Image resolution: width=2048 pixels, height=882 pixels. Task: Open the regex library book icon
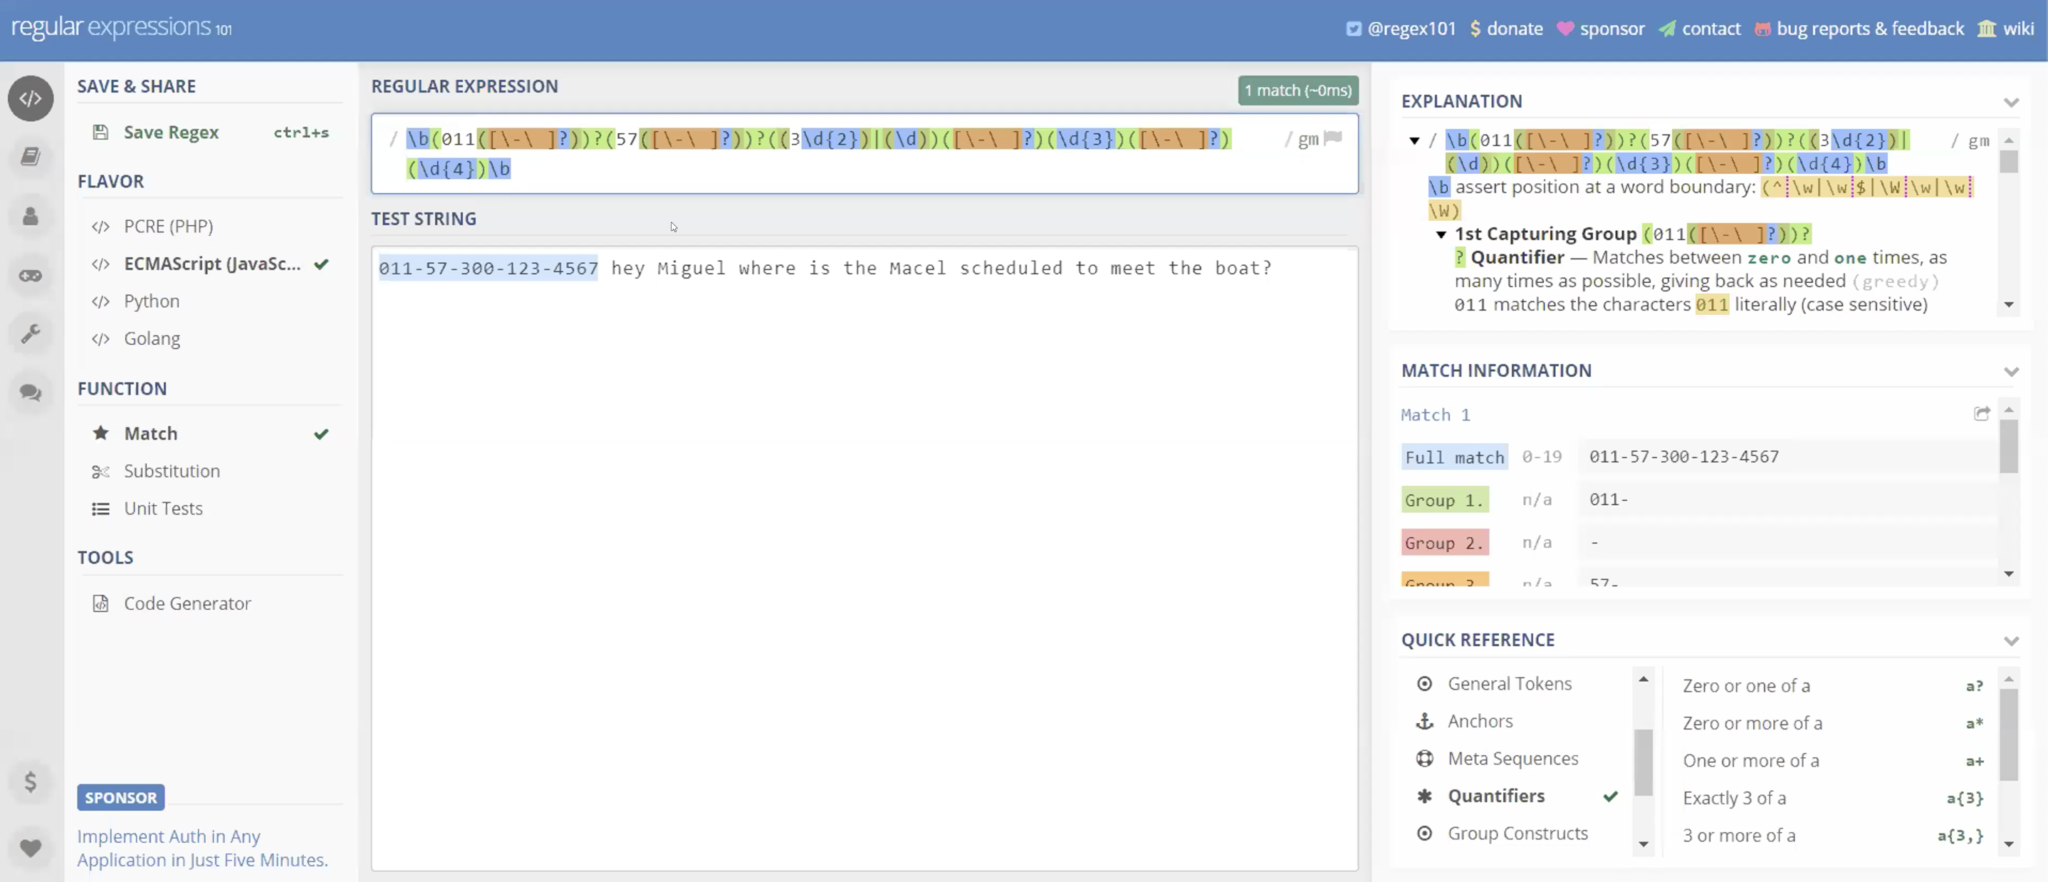pos(31,156)
